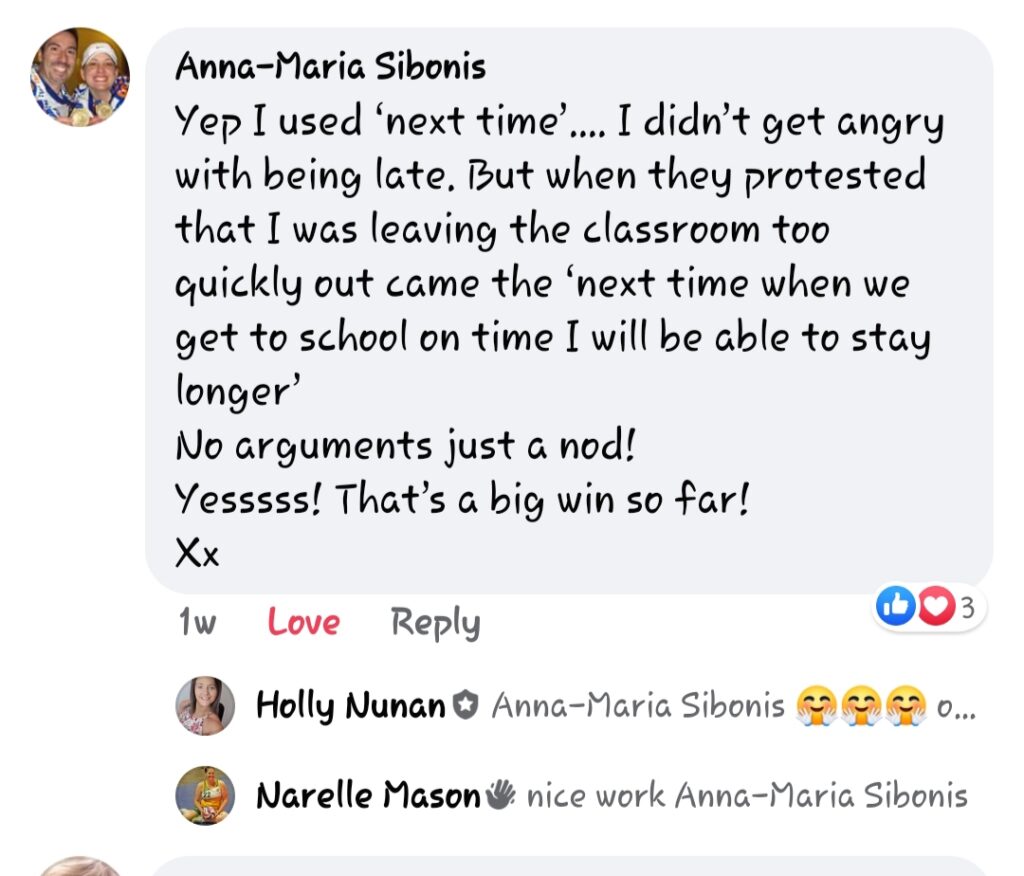Click the hugging face emojis in Holly's reply
This screenshot has height=876, width=1024.
860,706
